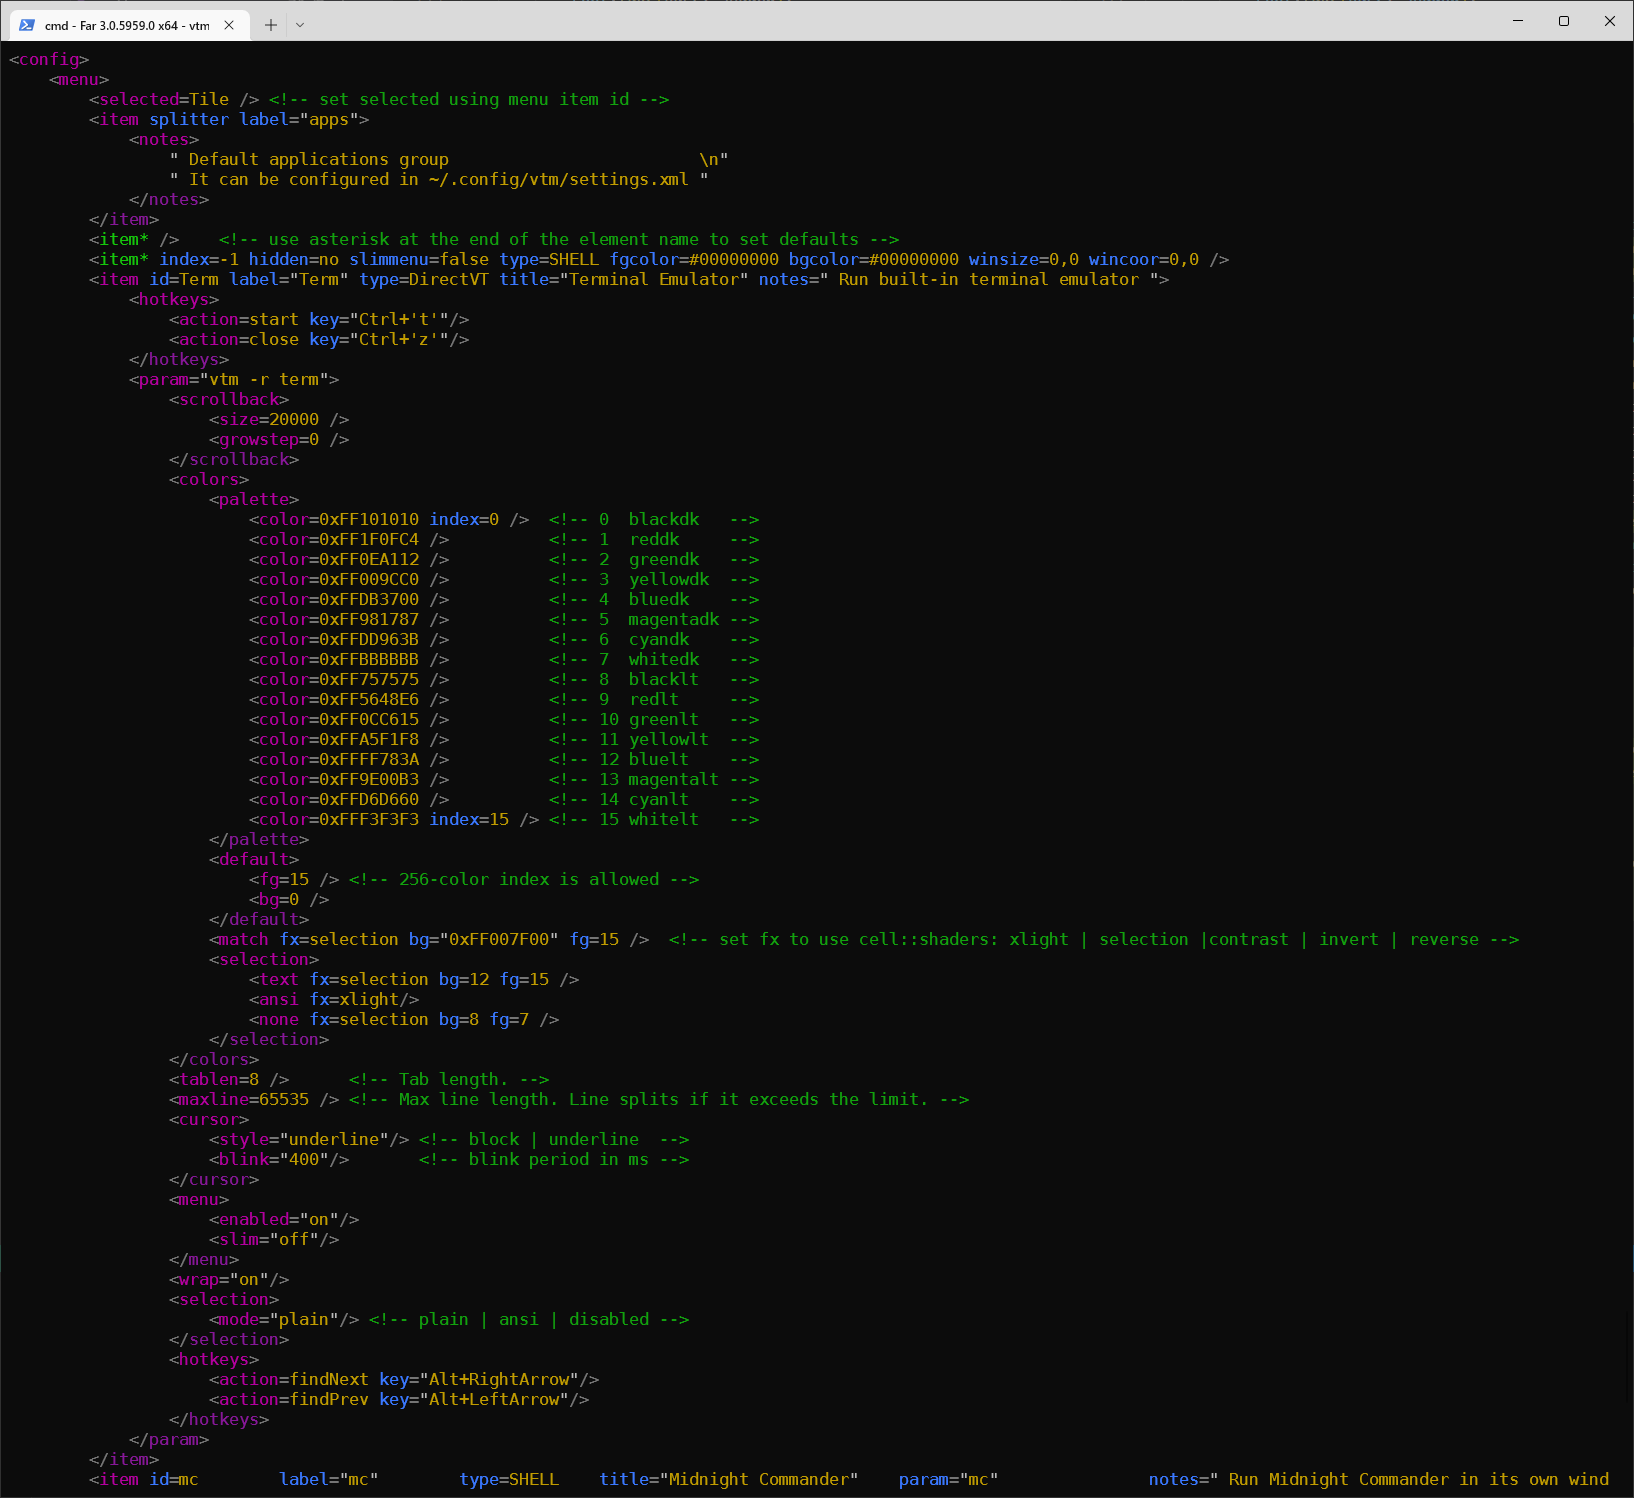The height and width of the screenshot is (1498, 1634).
Task: Click the ansi fx=xlight line
Action: pyautogui.click(x=334, y=1000)
